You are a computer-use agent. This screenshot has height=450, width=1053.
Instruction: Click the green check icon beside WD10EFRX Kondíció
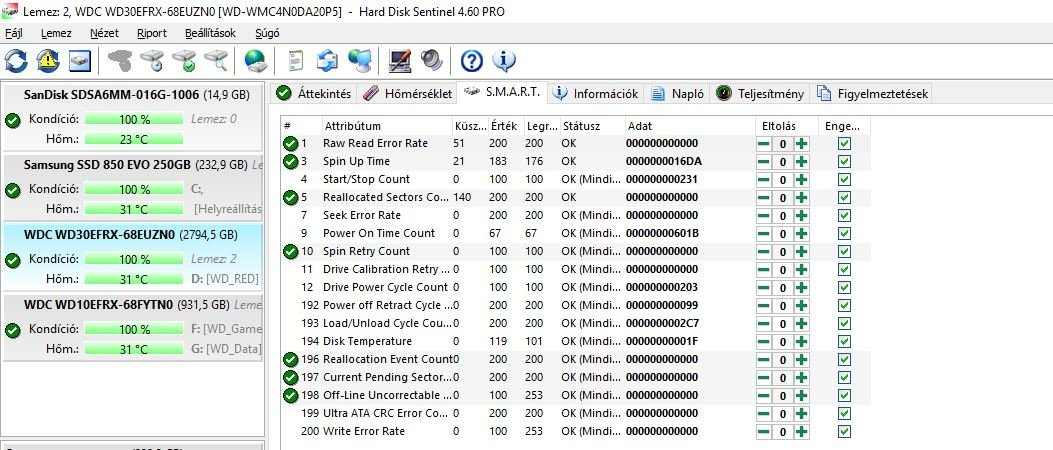(x=12, y=330)
